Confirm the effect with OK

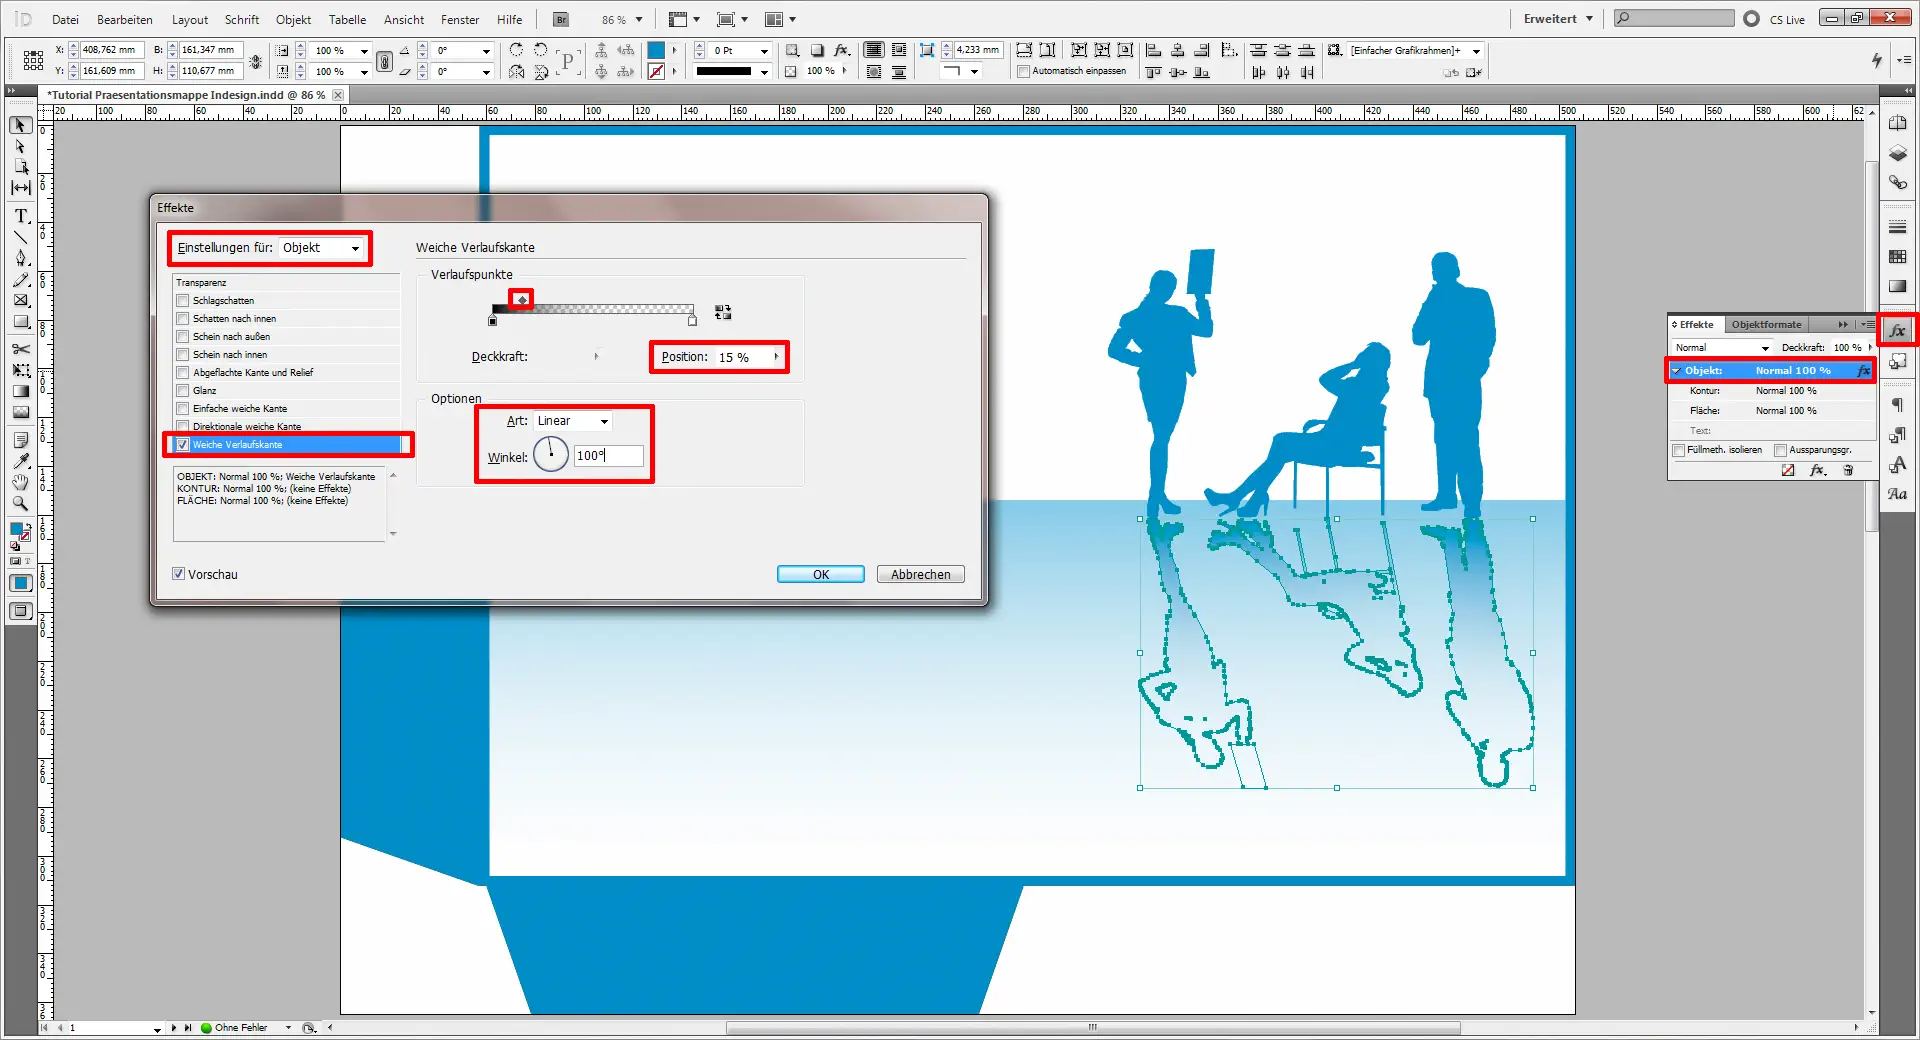820,574
